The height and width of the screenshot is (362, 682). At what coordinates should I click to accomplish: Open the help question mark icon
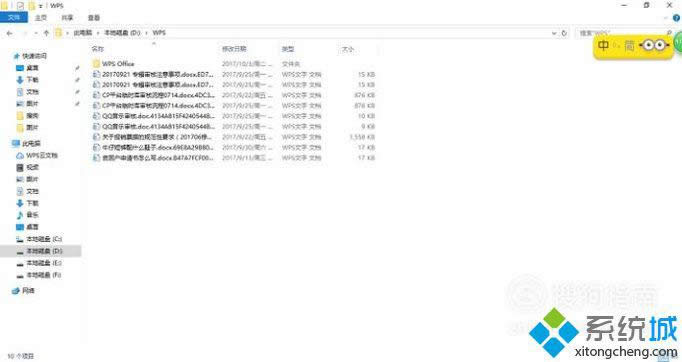coord(677,18)
